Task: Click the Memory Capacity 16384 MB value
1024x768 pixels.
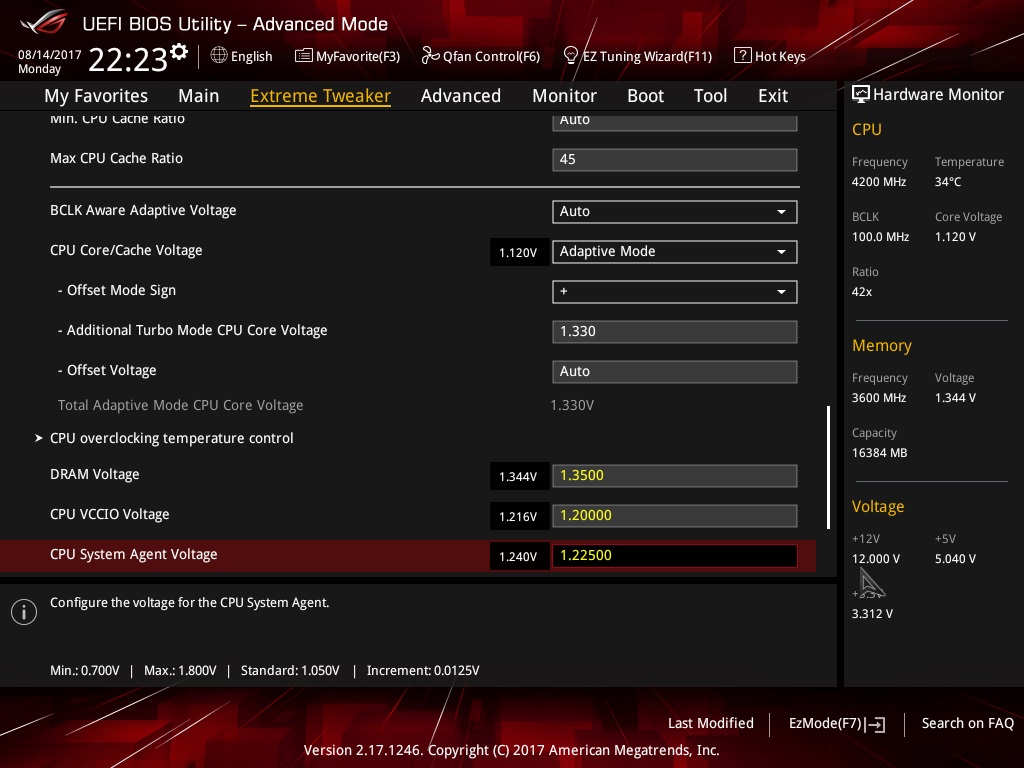Action: (879, 453)
